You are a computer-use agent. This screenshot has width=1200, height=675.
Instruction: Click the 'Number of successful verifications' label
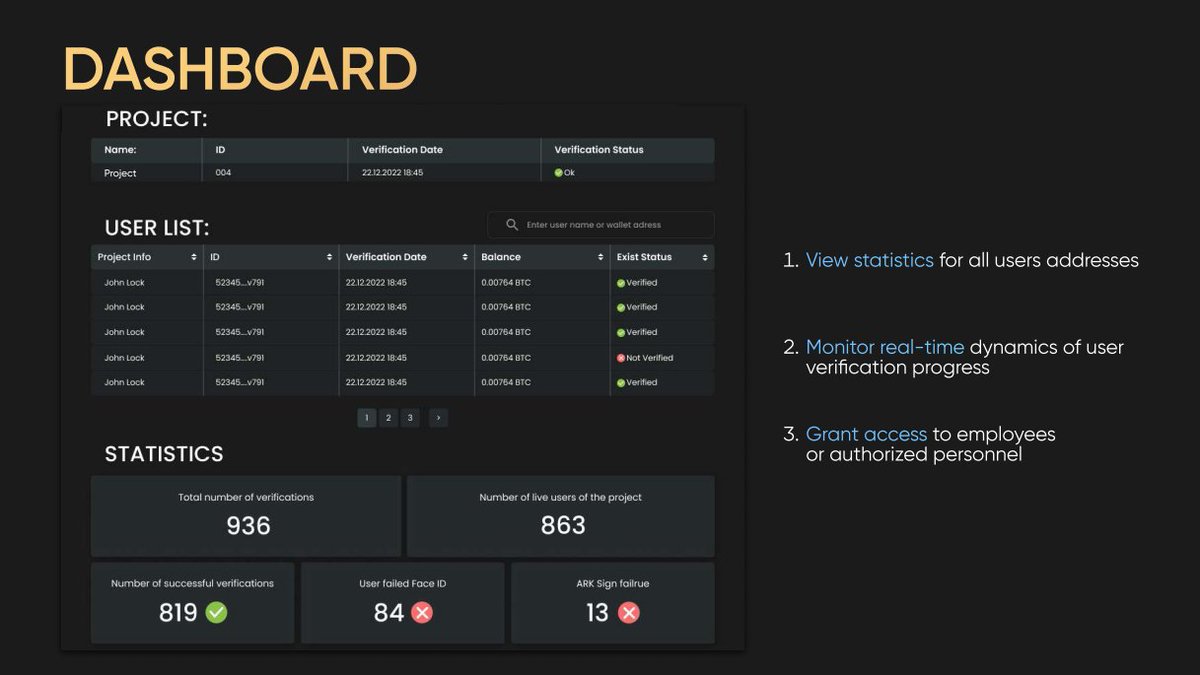click(192, 583)
